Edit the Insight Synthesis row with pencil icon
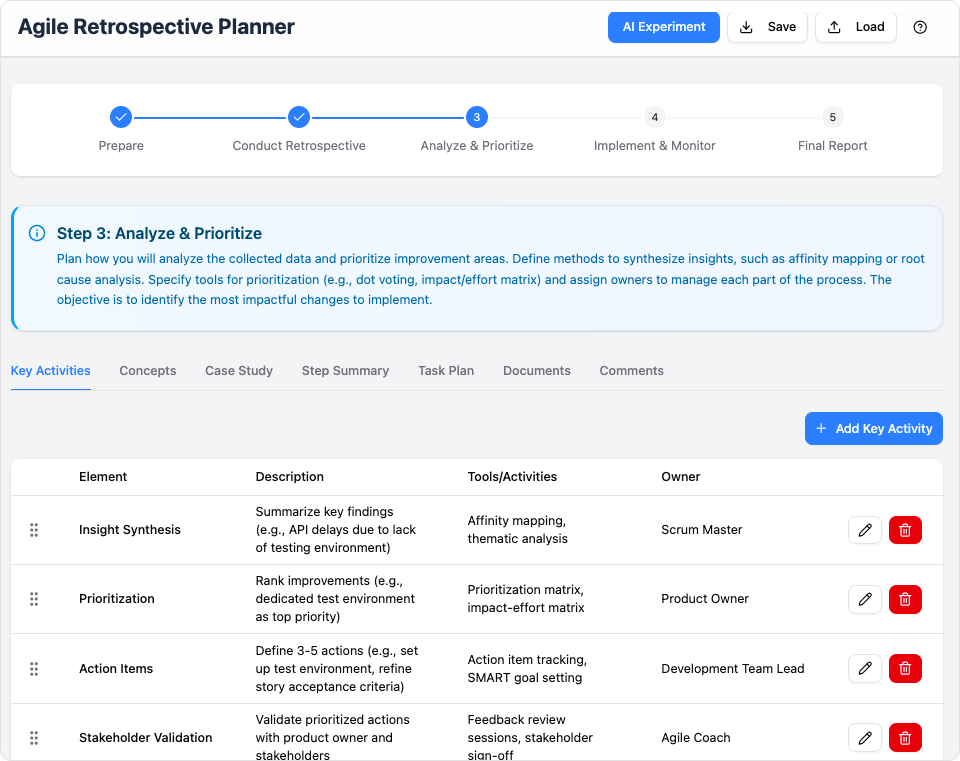Viewport: 960px width, 761px height. (x=864, y=530)
